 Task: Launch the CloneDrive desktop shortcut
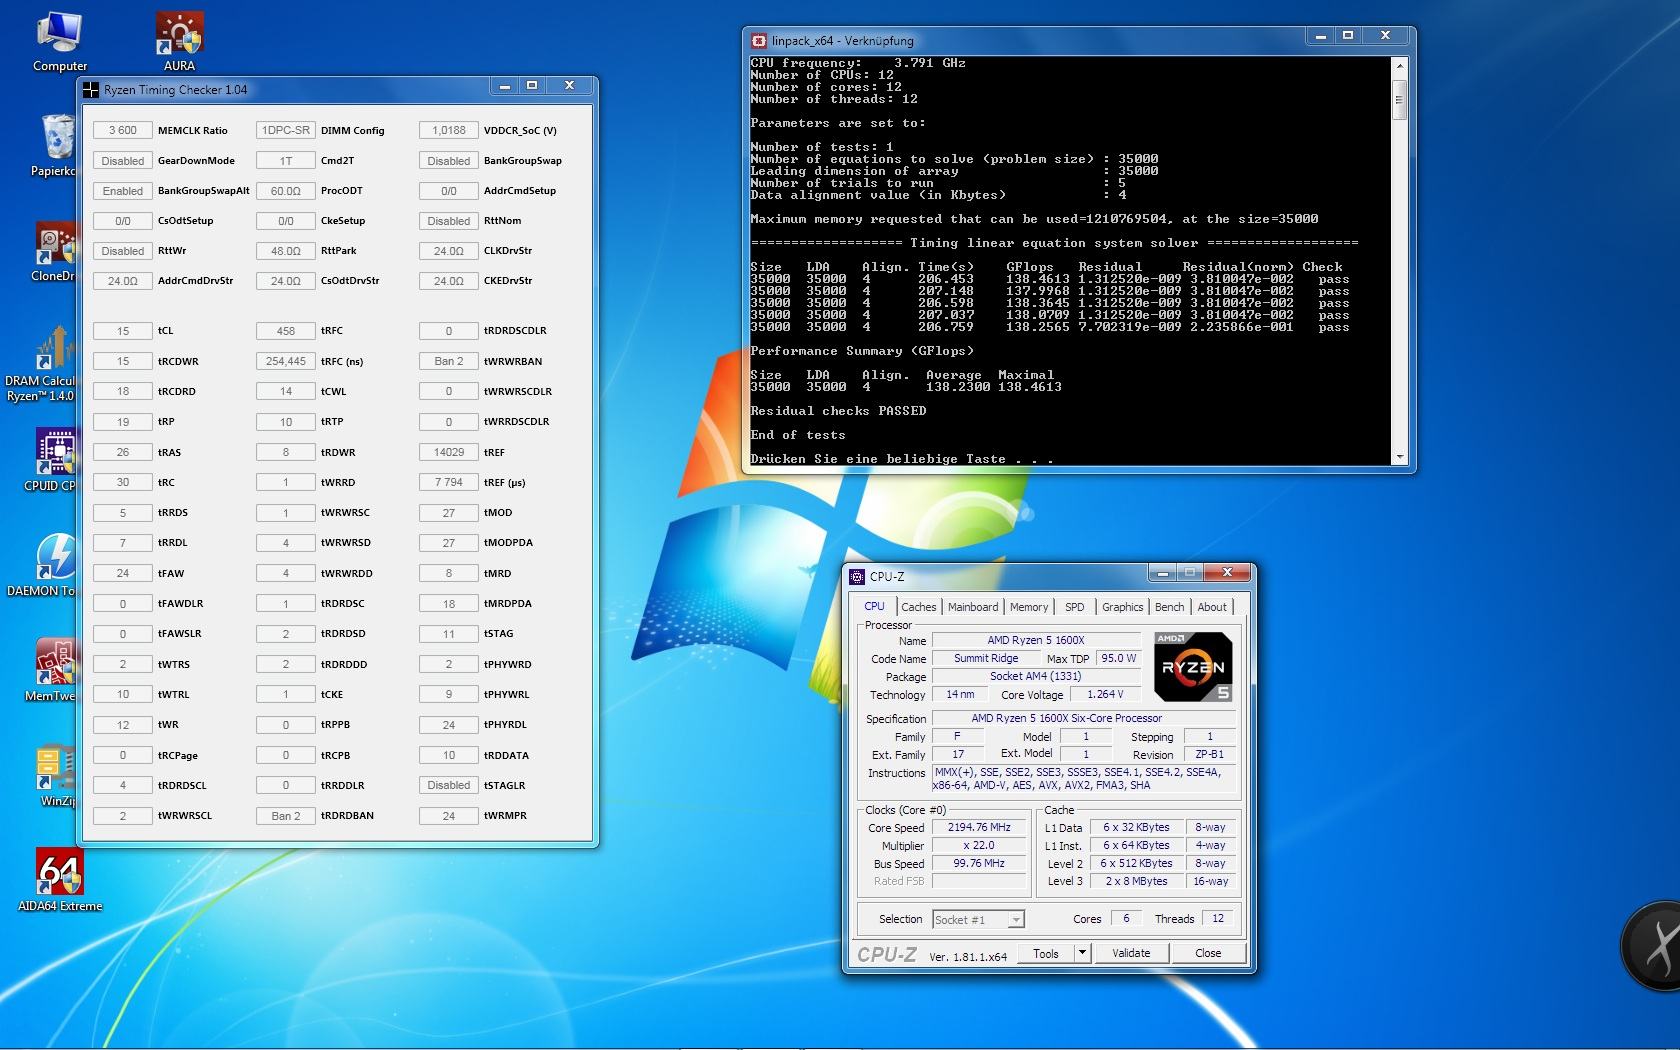54,251
